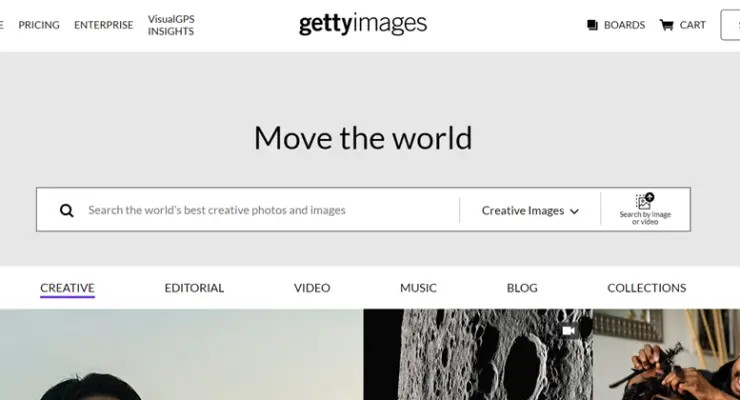Select the Music tab
Screen dimensions: 740x400
pos(418,288)
